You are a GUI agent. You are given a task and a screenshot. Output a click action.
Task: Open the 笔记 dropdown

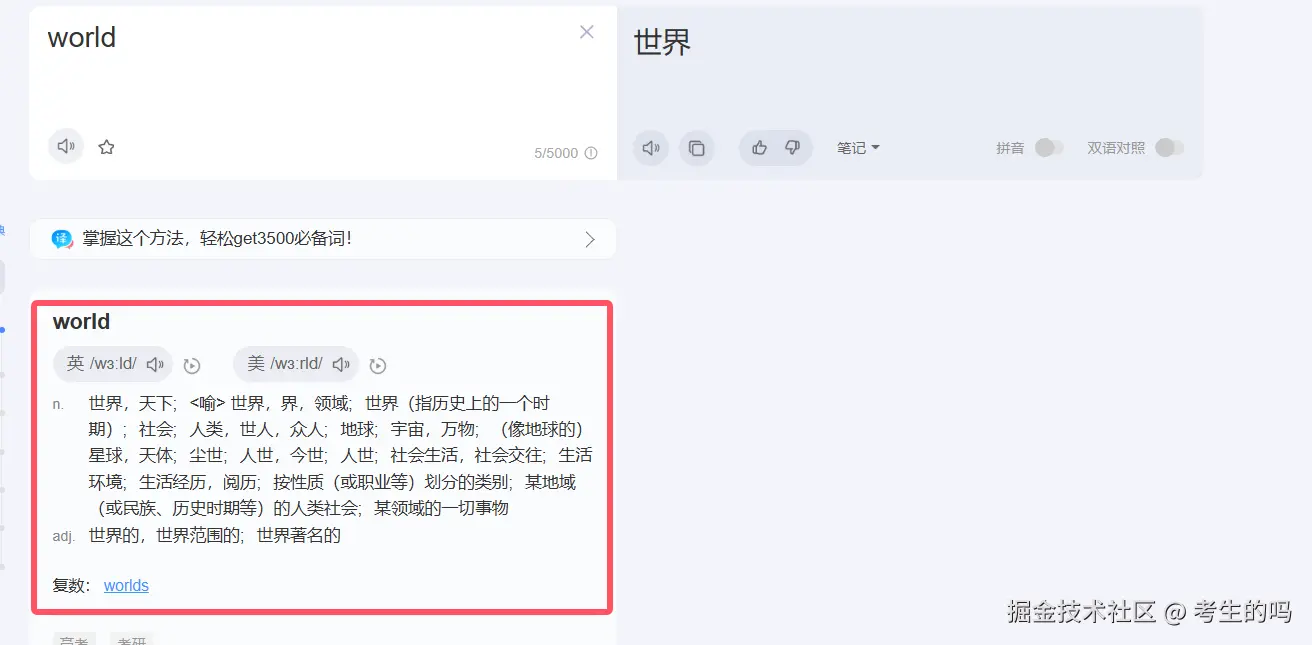(x=858, y=148)
